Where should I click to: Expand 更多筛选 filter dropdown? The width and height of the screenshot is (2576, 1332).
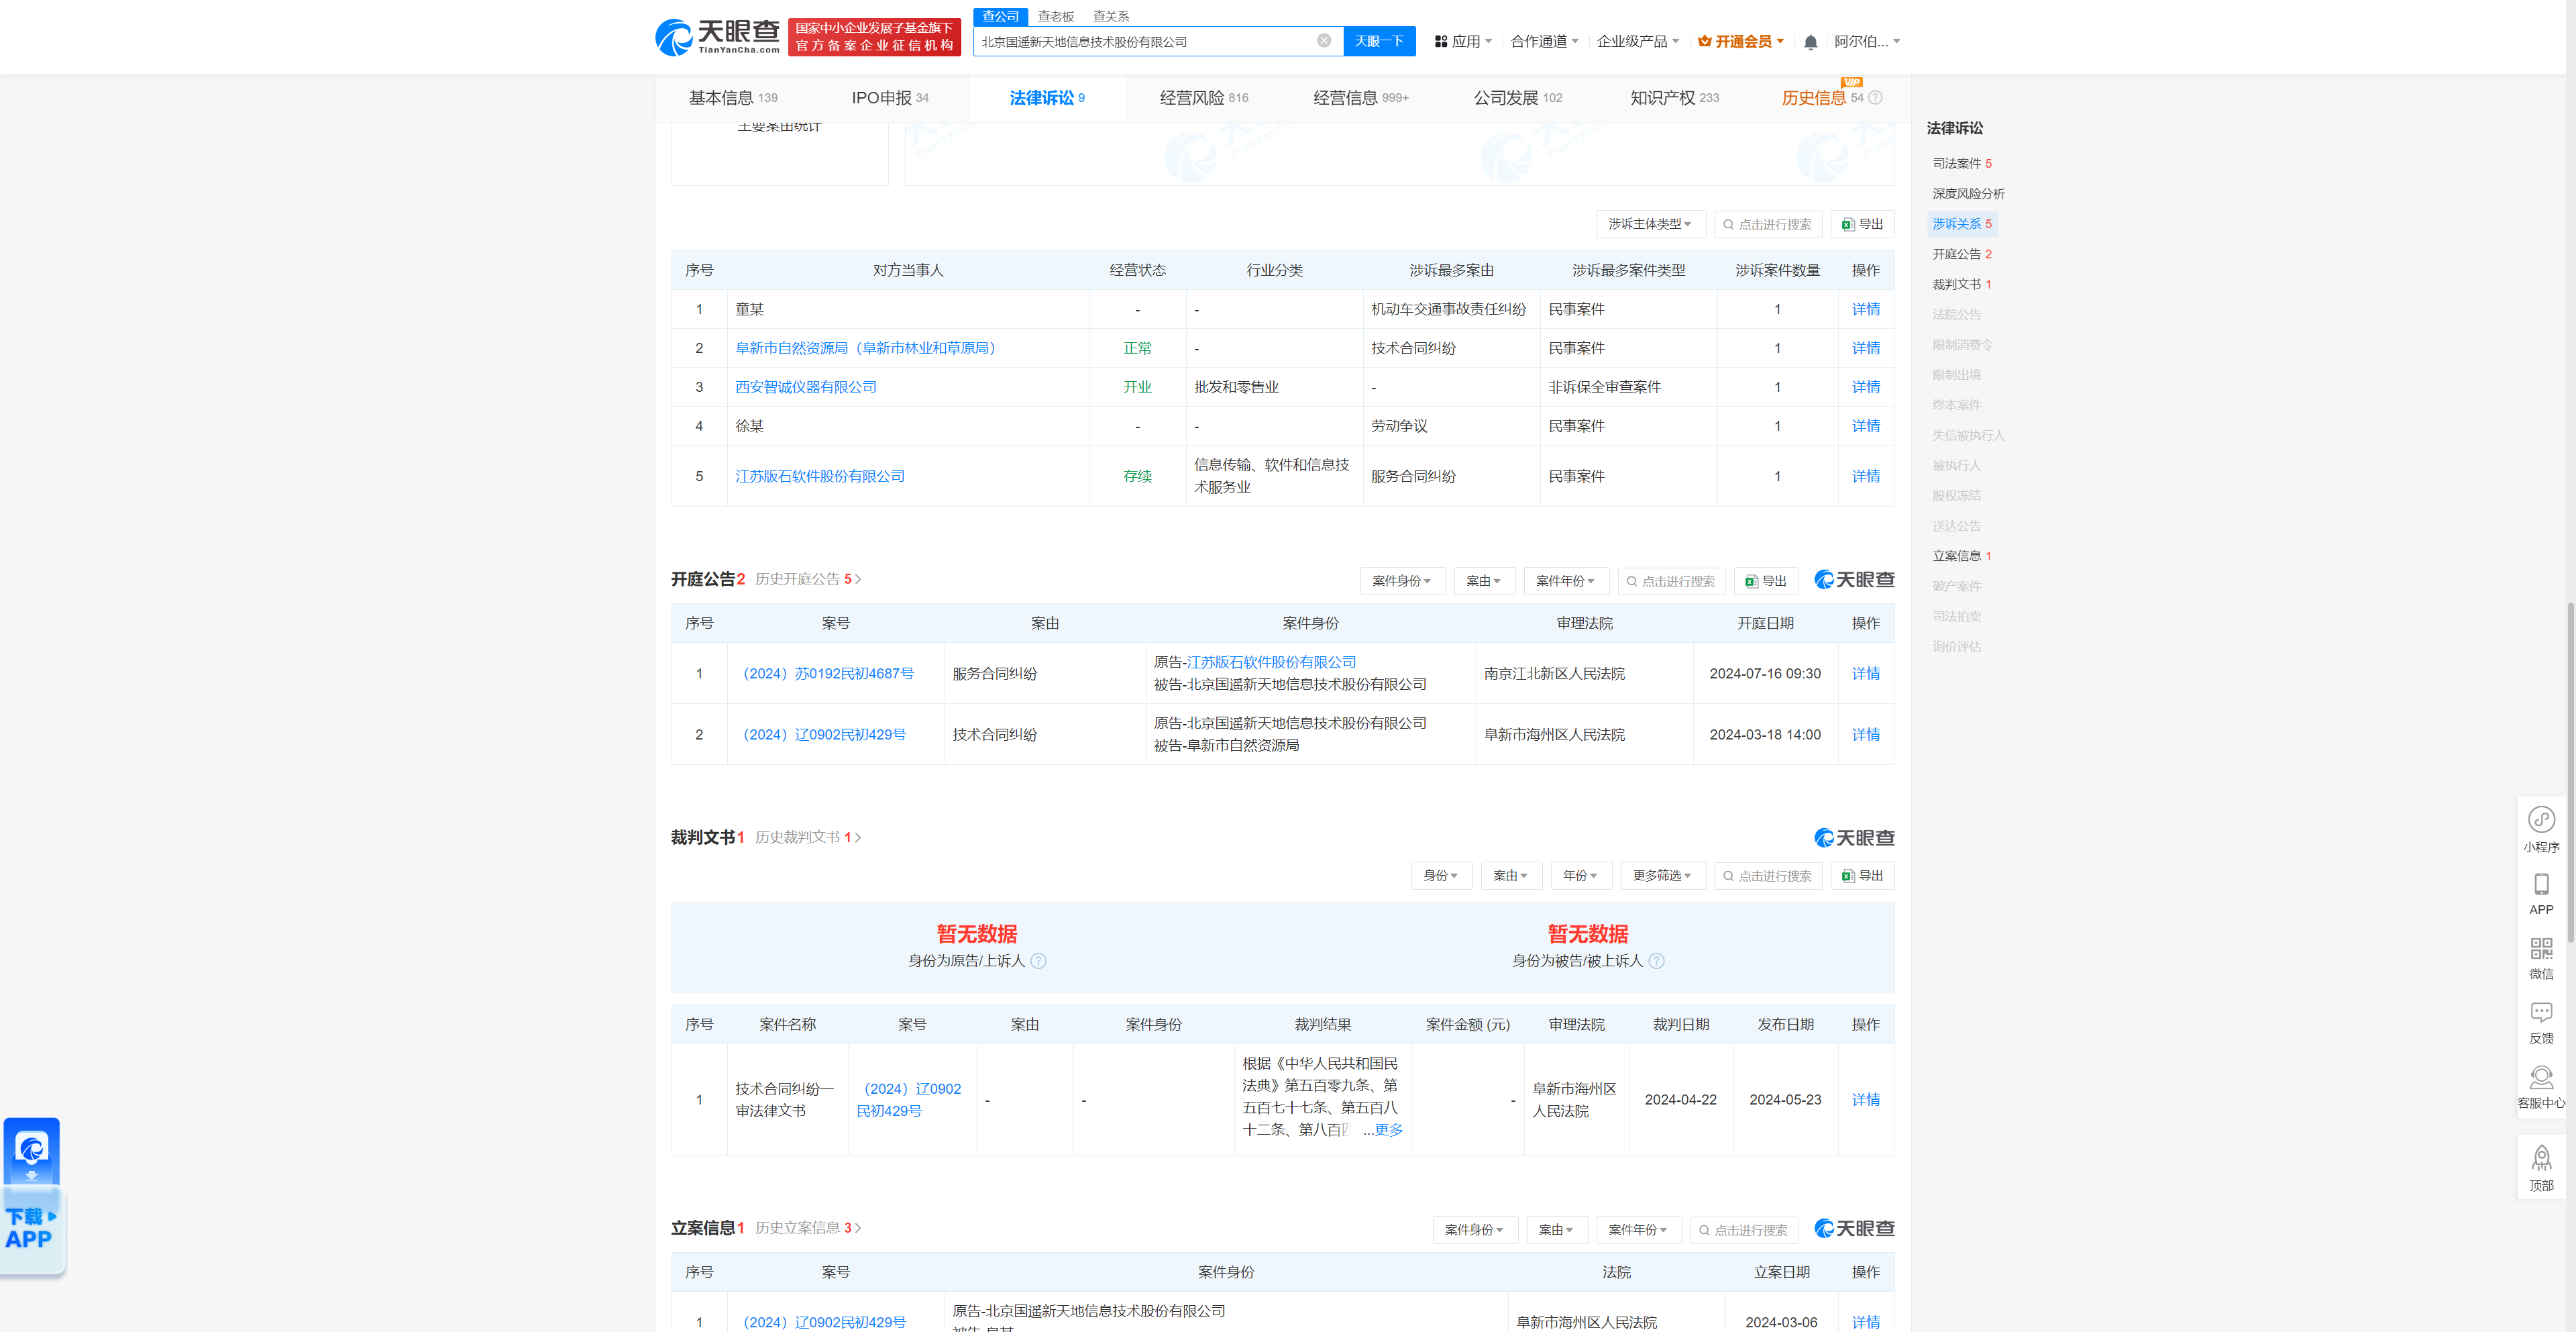click(1662, 875)
